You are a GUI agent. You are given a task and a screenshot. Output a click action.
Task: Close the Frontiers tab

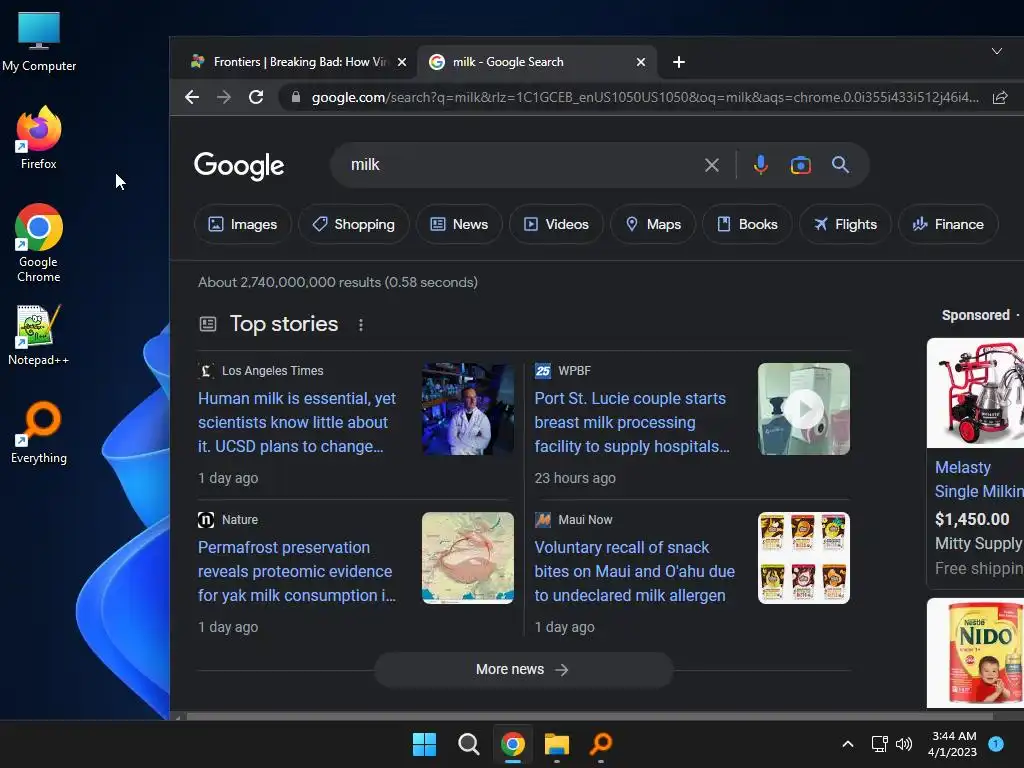tap(402, 62)
